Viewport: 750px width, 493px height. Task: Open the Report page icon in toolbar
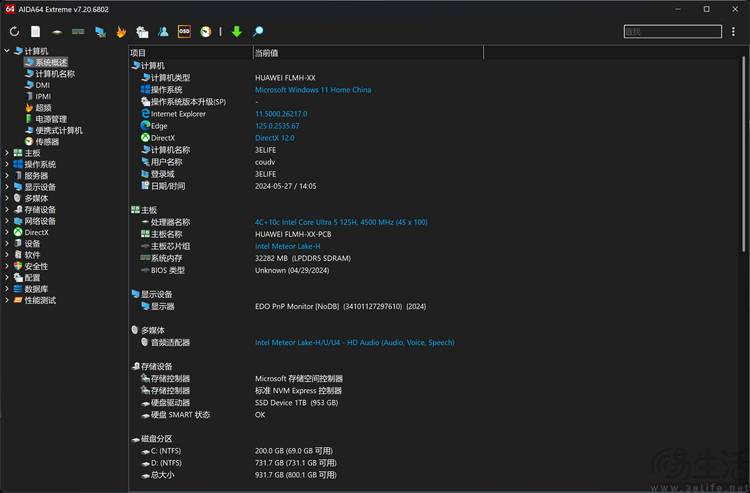pyautogui.click(x=35, y=32)
